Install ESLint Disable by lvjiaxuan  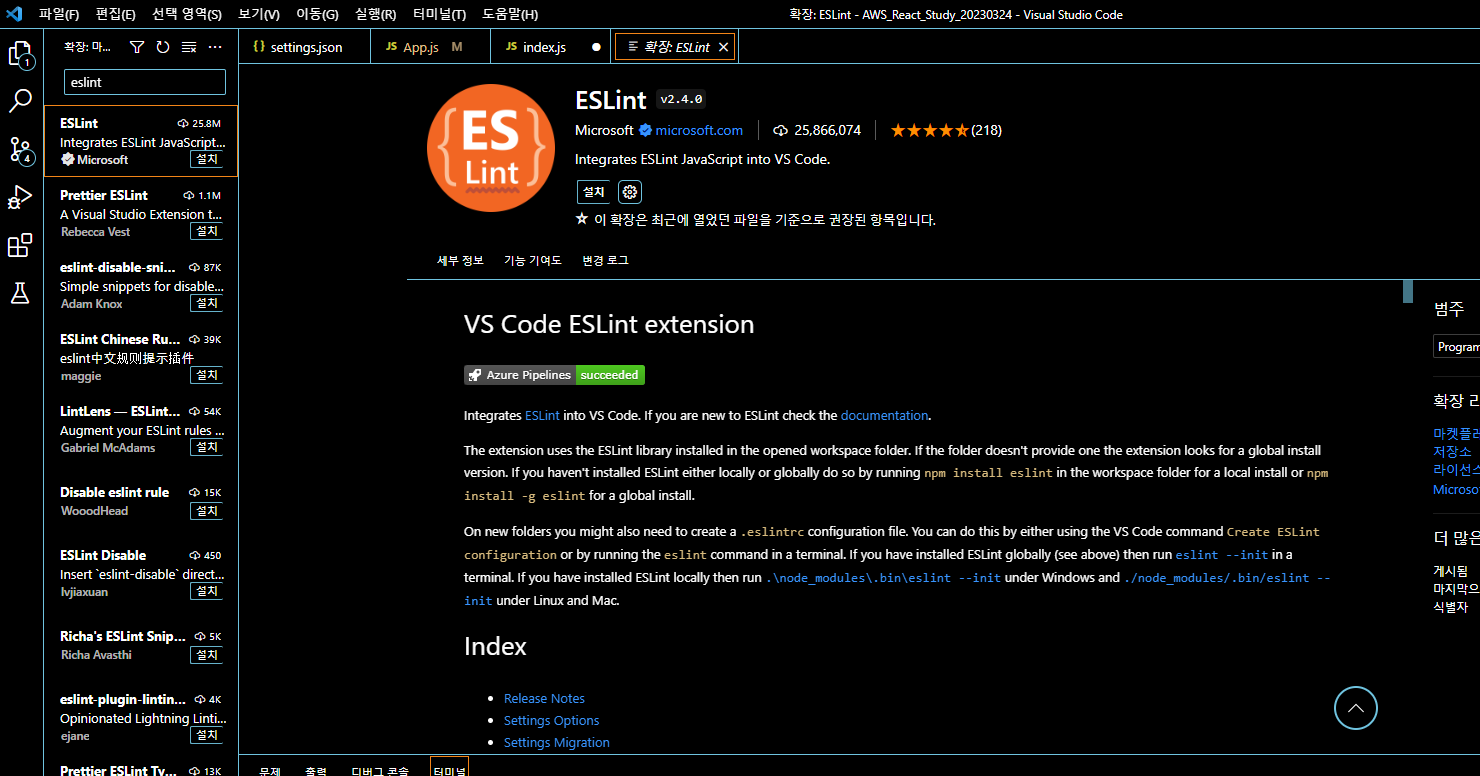(206, 592)
